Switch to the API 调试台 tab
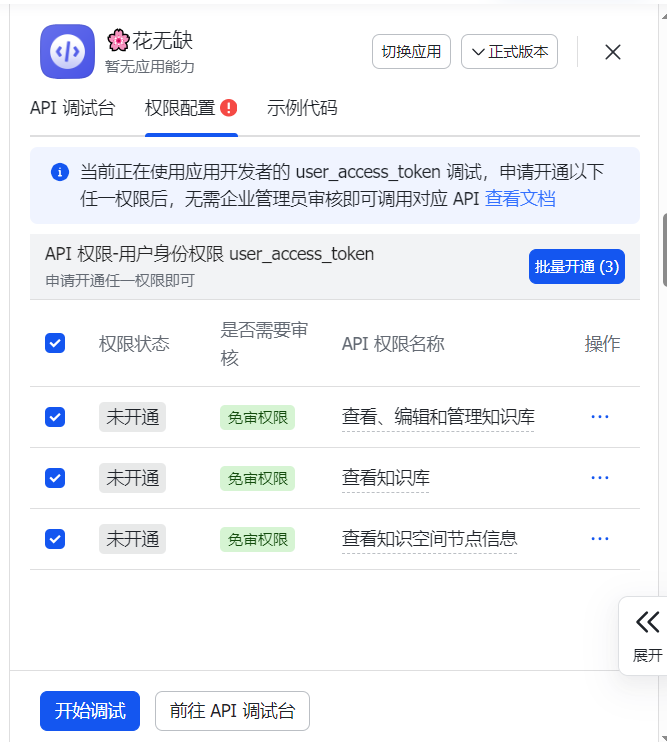Screen dimensions: 667x742 point(72,108)
